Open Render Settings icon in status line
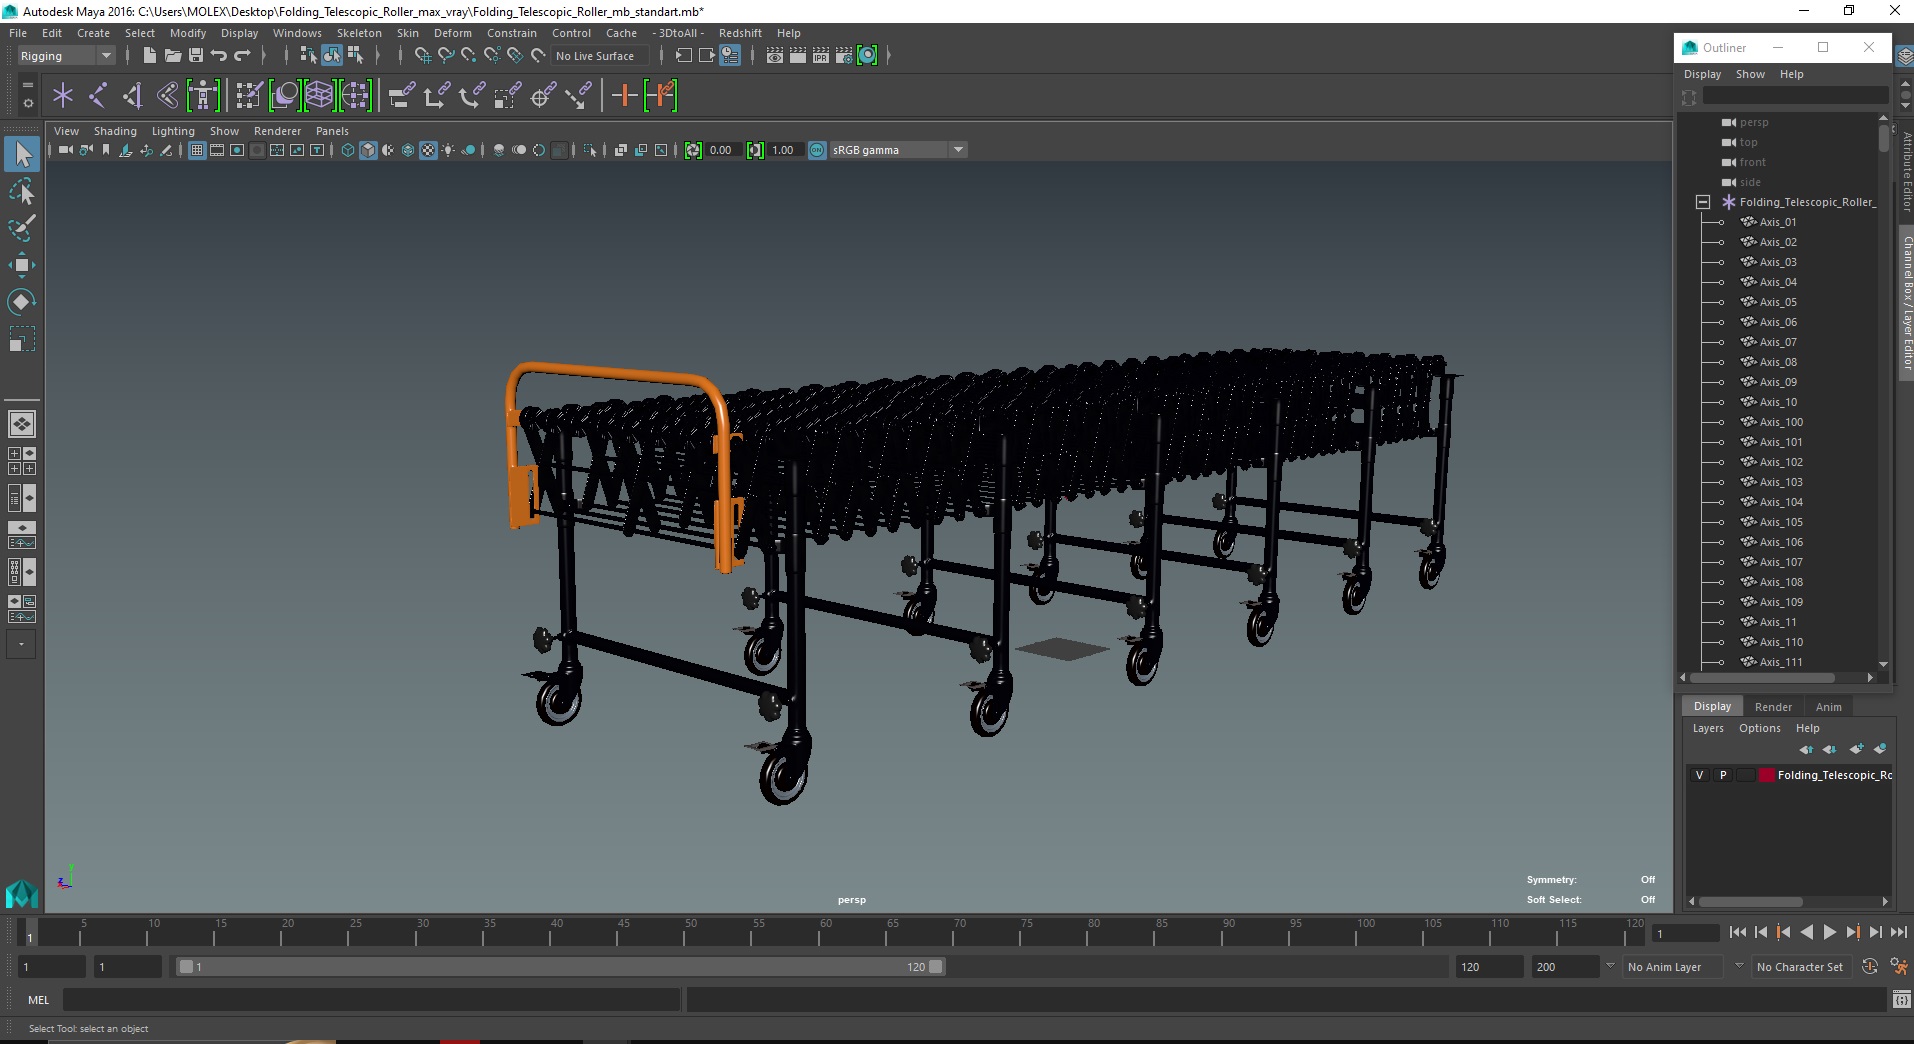 844,56
